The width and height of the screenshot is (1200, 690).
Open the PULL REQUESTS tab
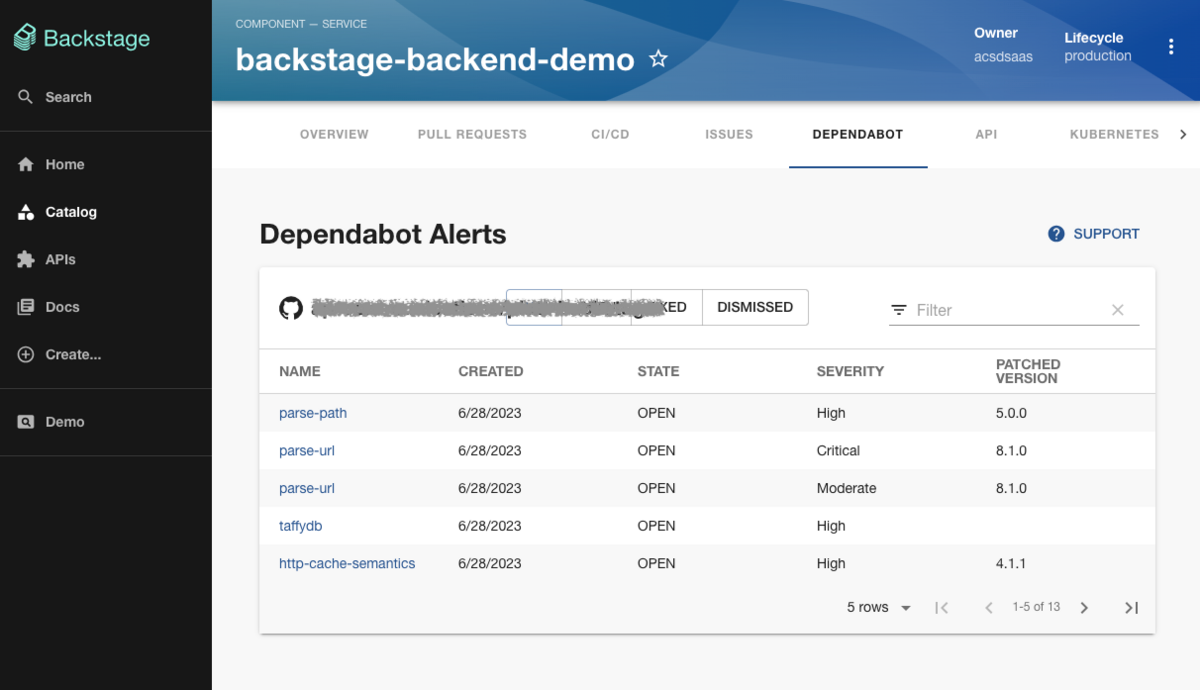coord(471,133)
